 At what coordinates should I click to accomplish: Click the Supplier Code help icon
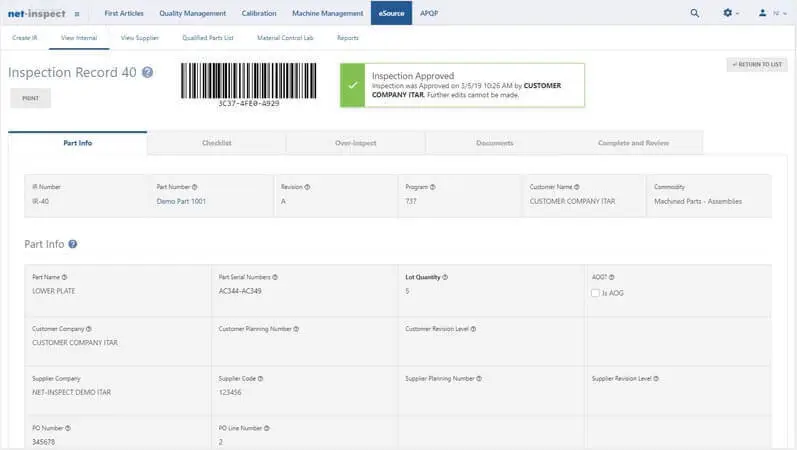pyautogui.click(x=262, y=379)
